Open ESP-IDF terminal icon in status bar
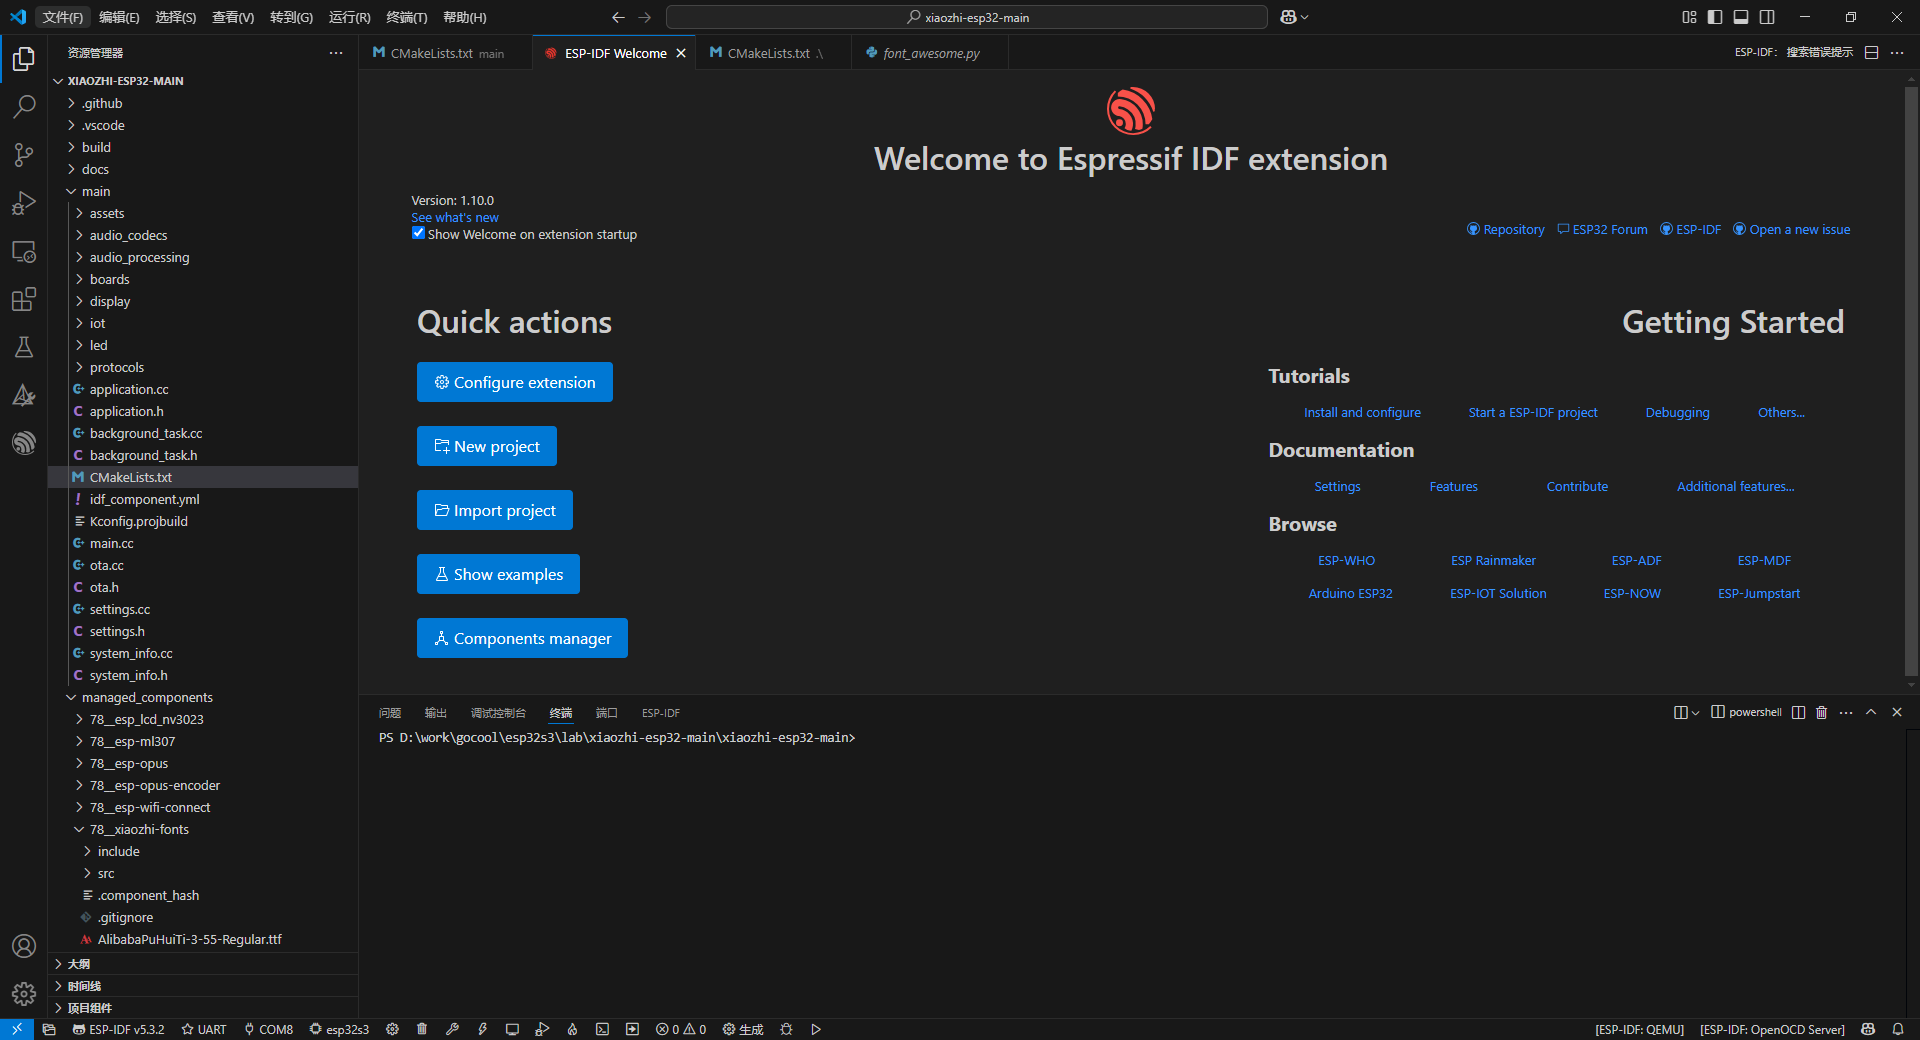The height and width of the screenshot is (1040, 1920). tap(602, 1029)
